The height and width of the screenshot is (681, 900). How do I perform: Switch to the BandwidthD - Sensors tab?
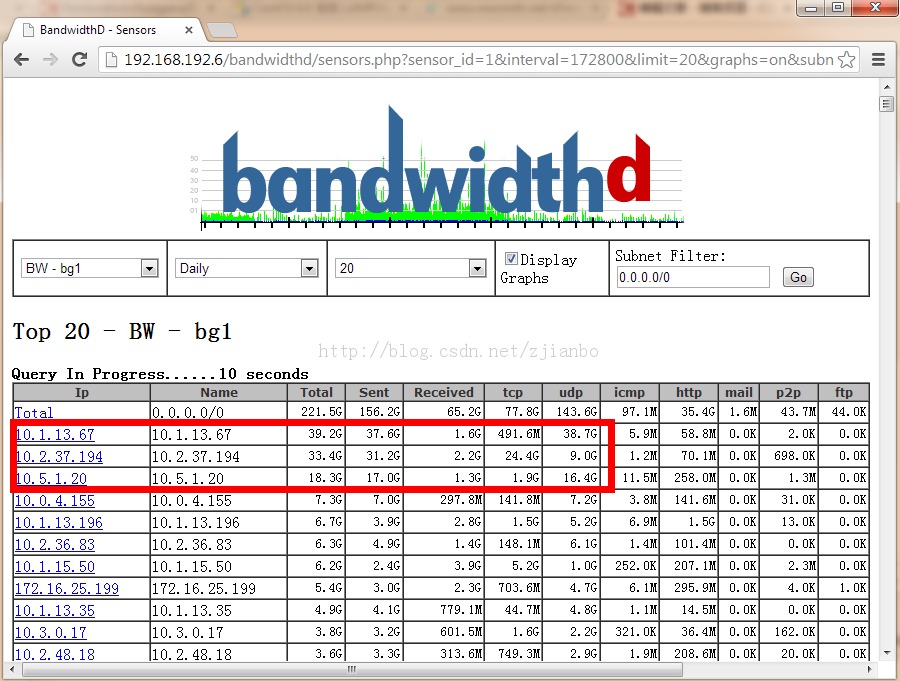click(x=100, y=29)
